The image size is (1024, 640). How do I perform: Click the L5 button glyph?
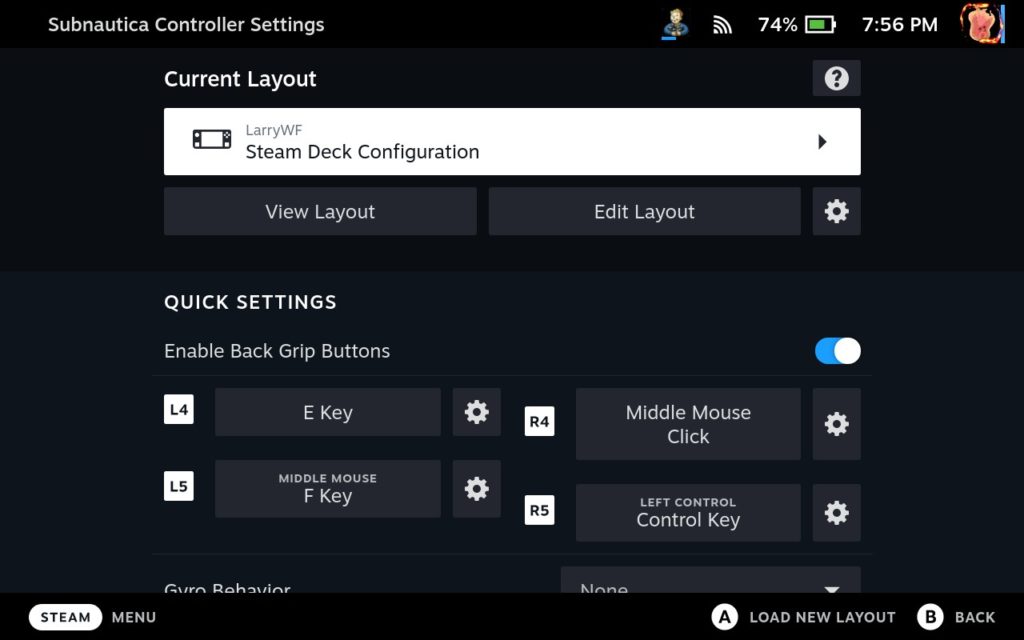point(178,486)
